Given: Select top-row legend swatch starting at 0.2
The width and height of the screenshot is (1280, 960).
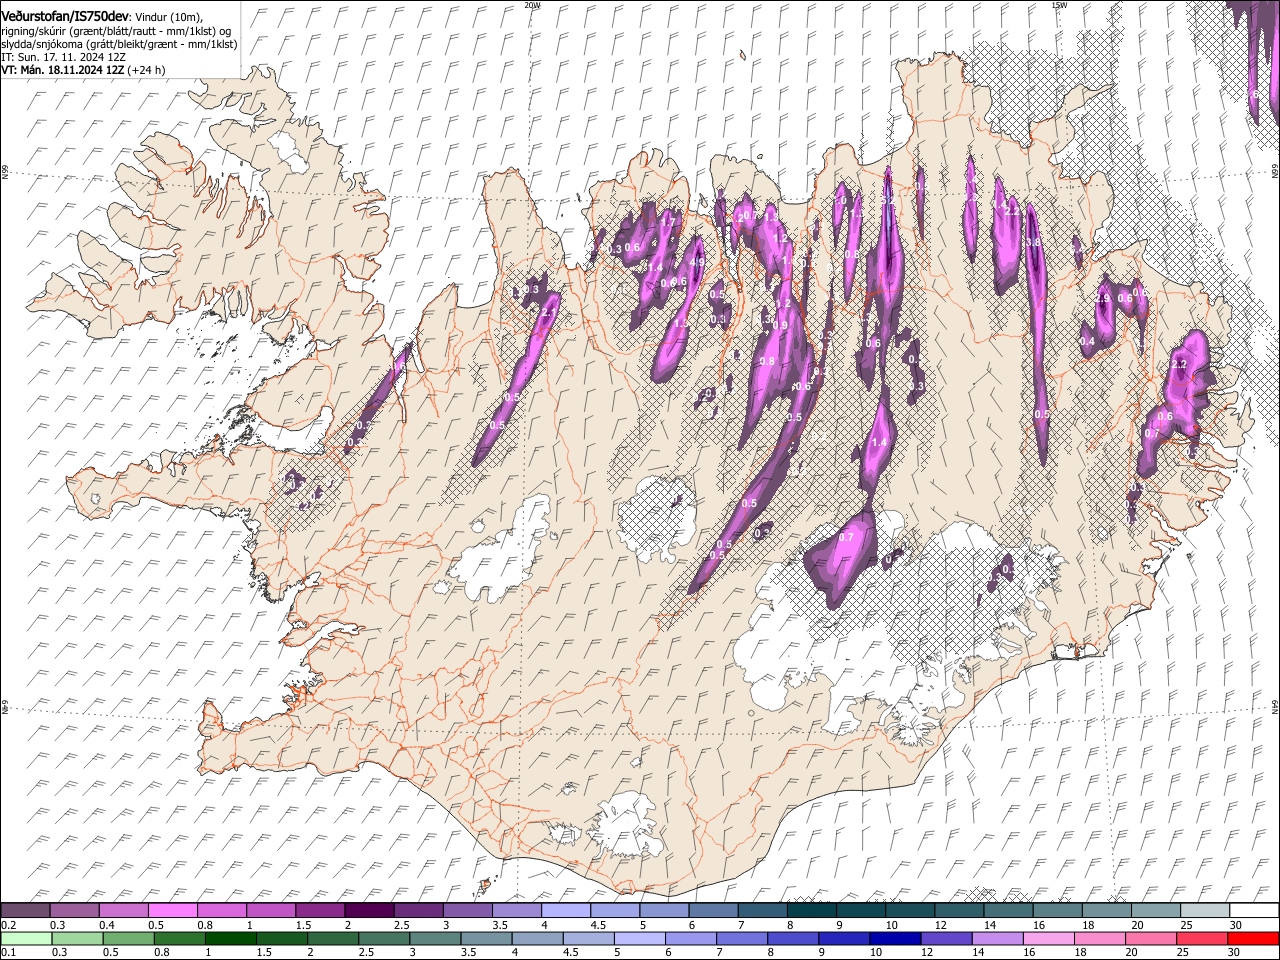Looking at the screenshot, I should [x=25, y=910].
